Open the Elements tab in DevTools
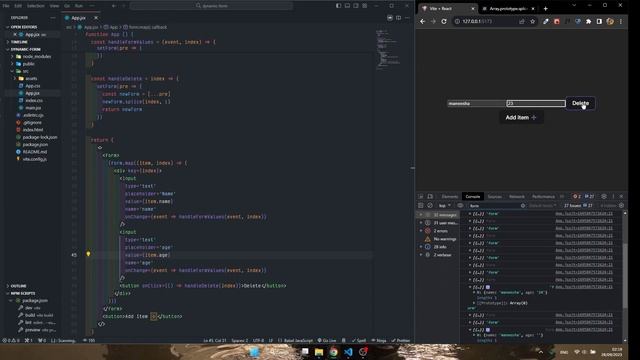 [449, 197]
